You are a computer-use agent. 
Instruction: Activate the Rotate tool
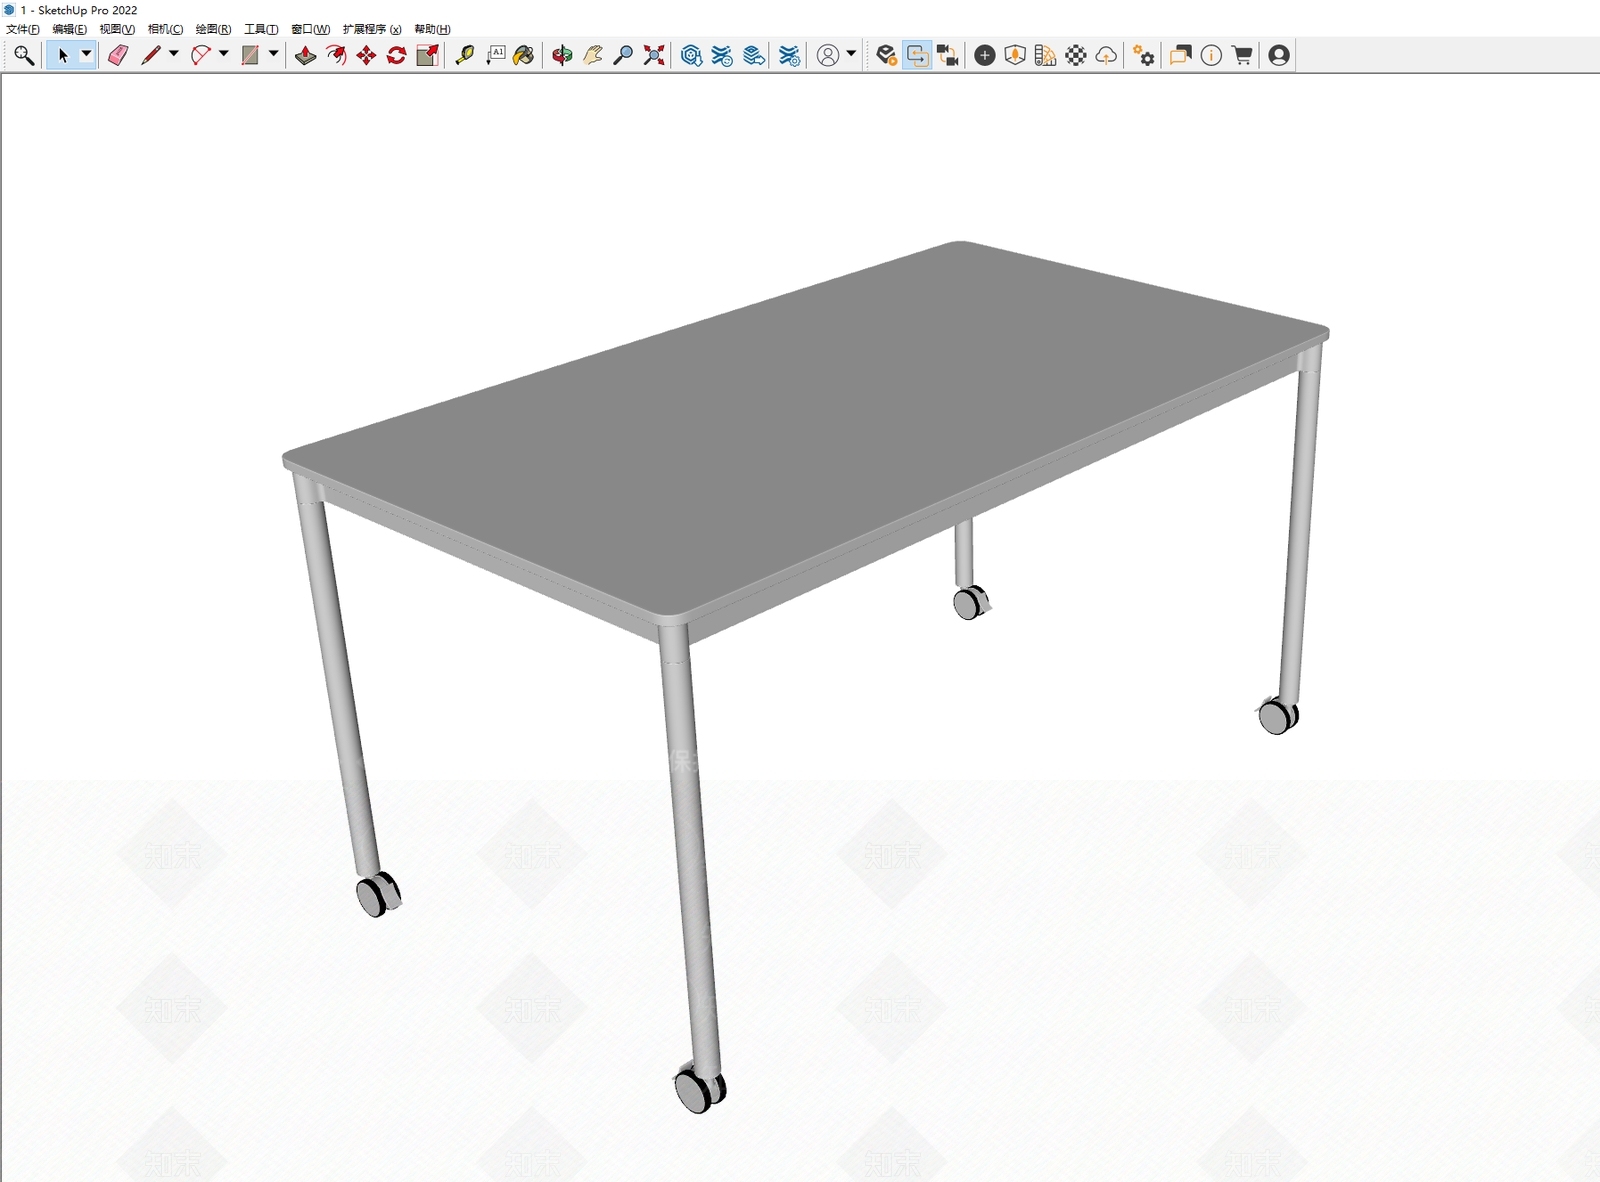397,55
